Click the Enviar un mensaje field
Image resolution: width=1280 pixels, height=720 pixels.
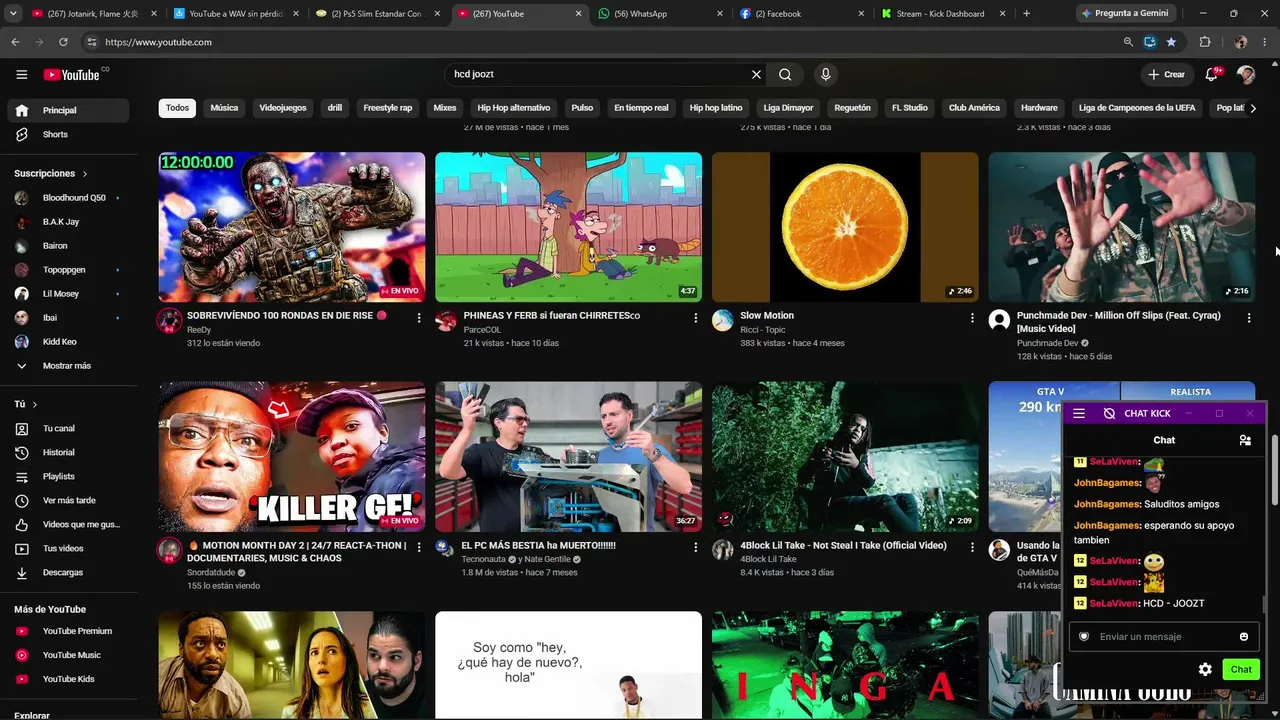1164,637
